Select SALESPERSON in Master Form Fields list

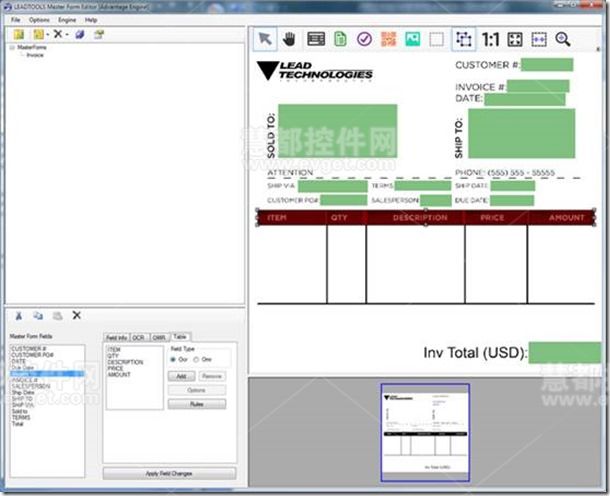click(31, 386)
